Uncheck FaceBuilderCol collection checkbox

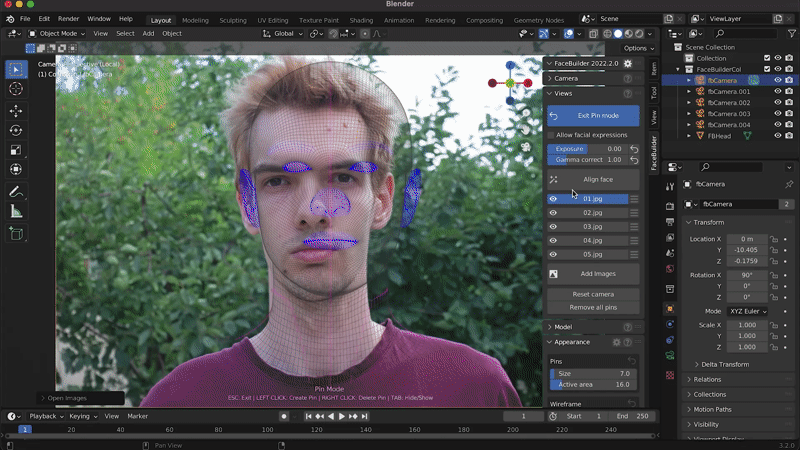[x=767, y=69]
